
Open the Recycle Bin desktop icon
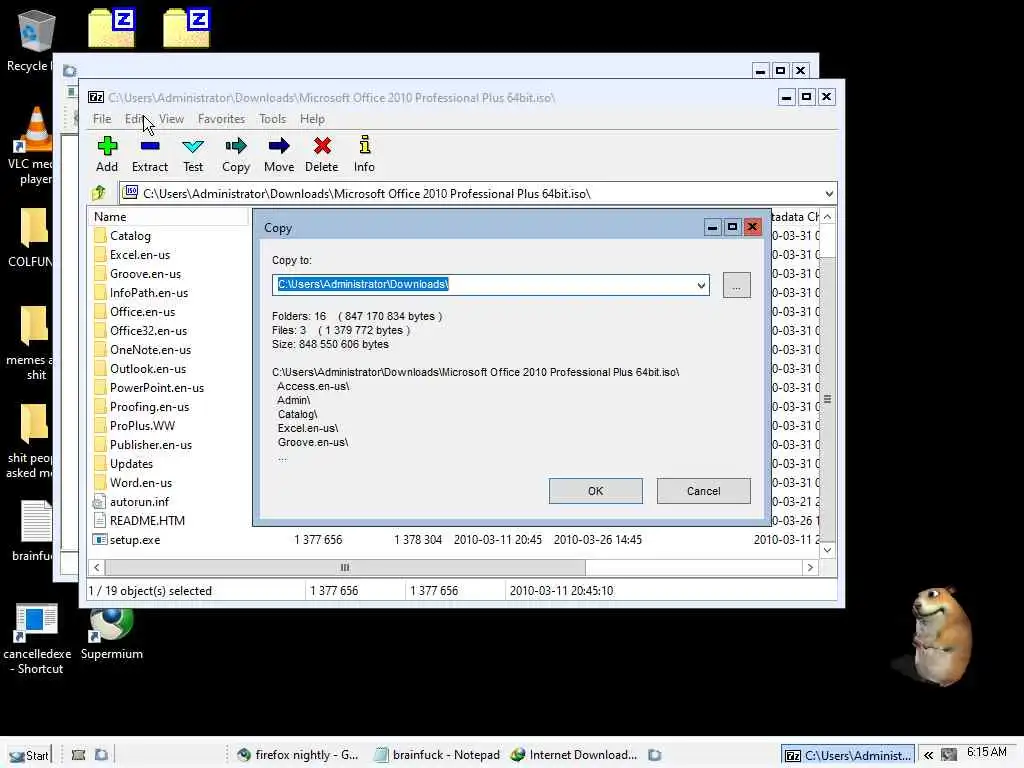[x=35, y=30]
